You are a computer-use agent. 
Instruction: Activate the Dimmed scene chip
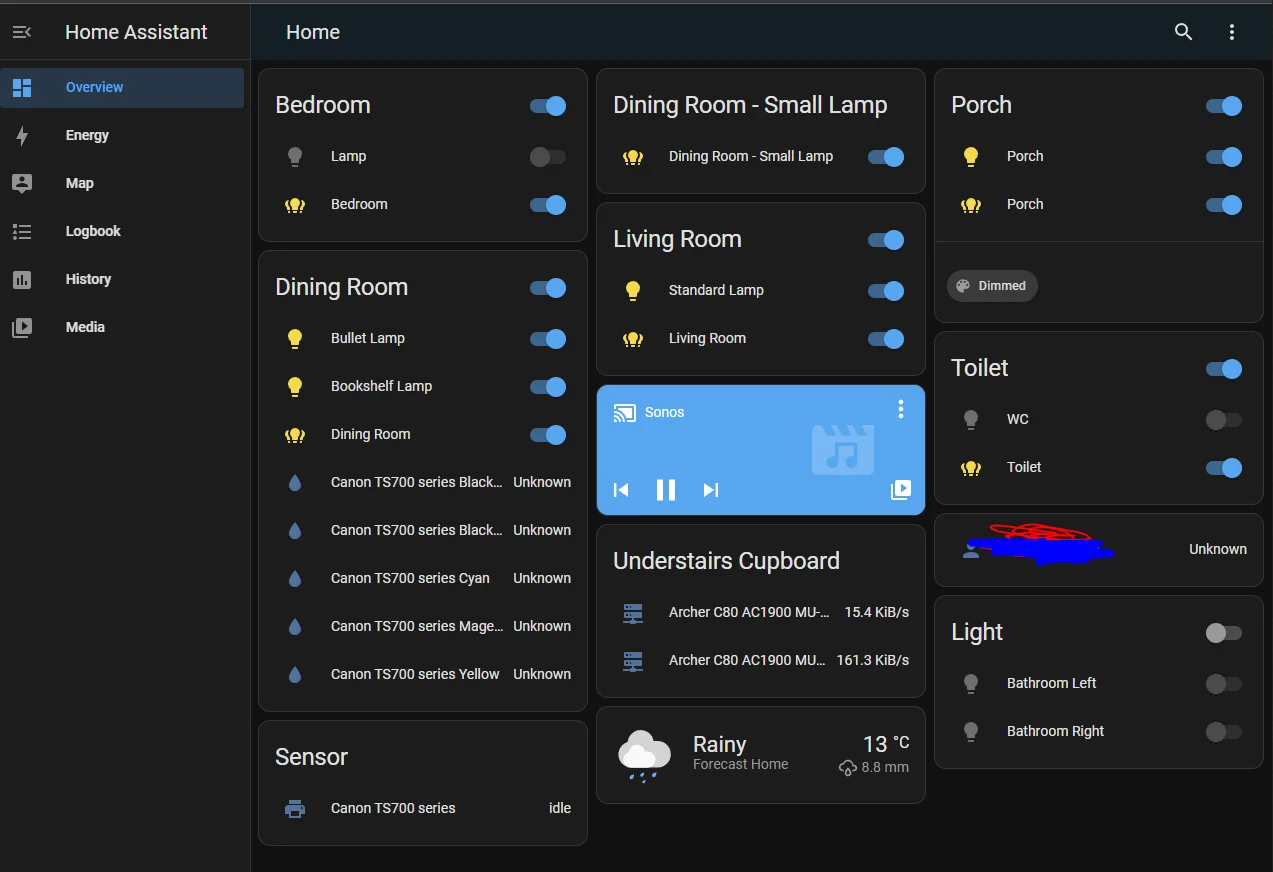point(992,286)
